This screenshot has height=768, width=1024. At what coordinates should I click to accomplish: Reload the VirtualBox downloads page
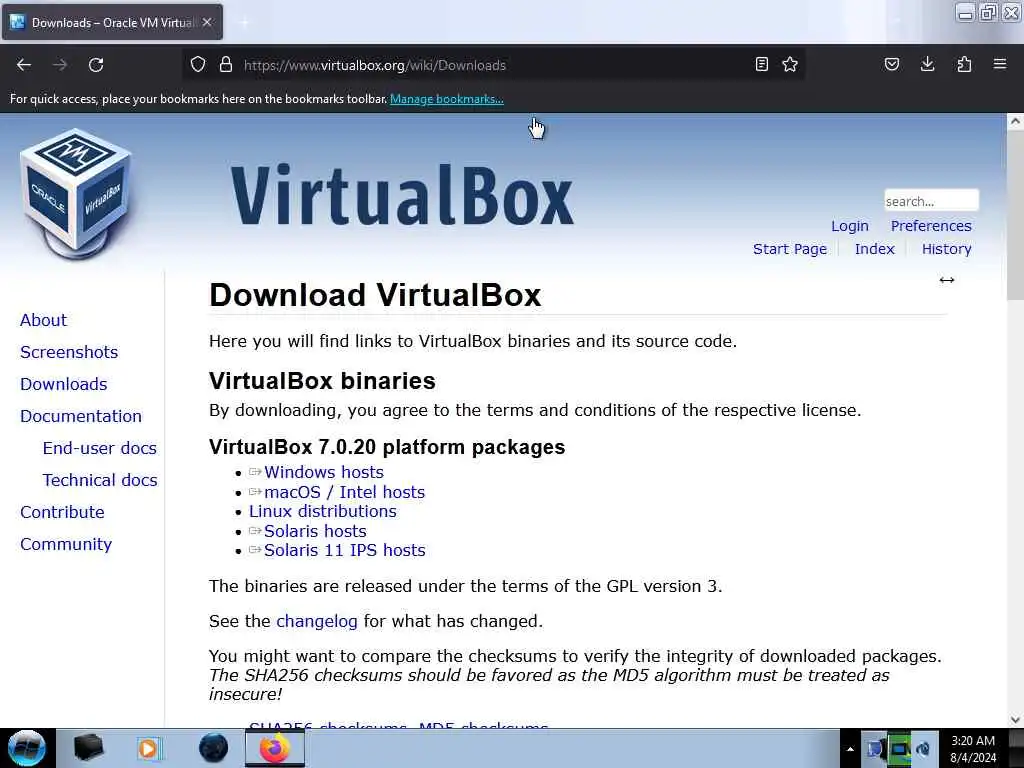(x=96, y=65)
